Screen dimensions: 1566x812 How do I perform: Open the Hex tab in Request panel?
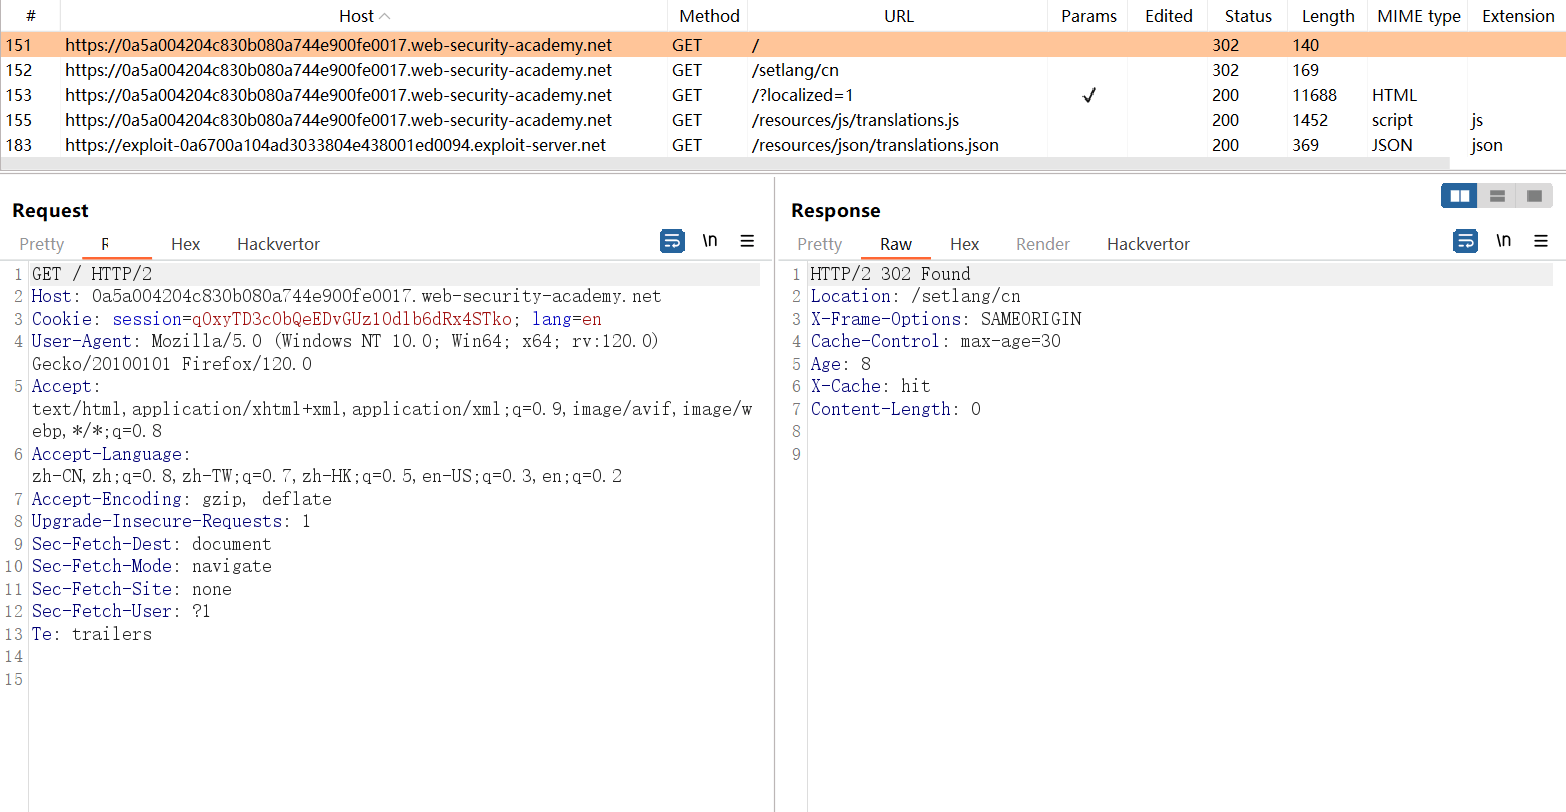coord(185,244)
